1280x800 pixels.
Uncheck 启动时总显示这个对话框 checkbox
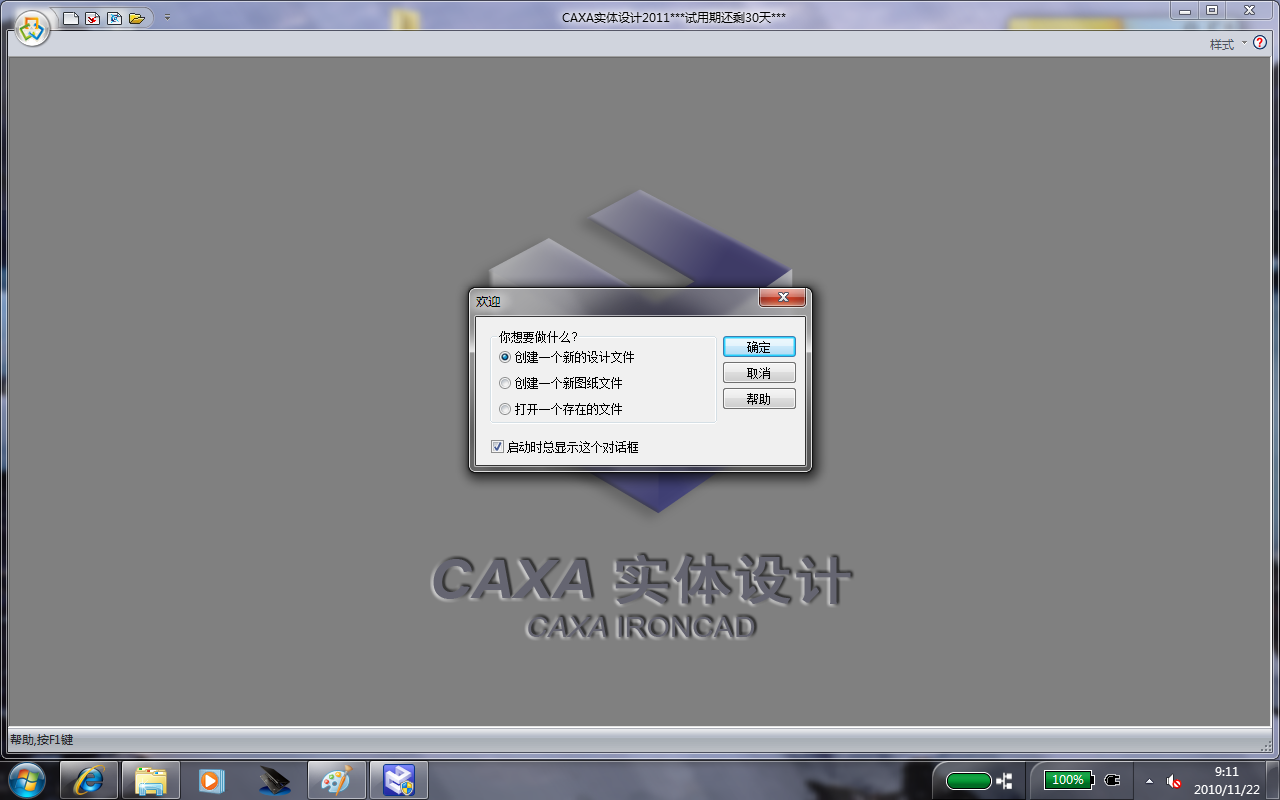(x=565, y=447)
